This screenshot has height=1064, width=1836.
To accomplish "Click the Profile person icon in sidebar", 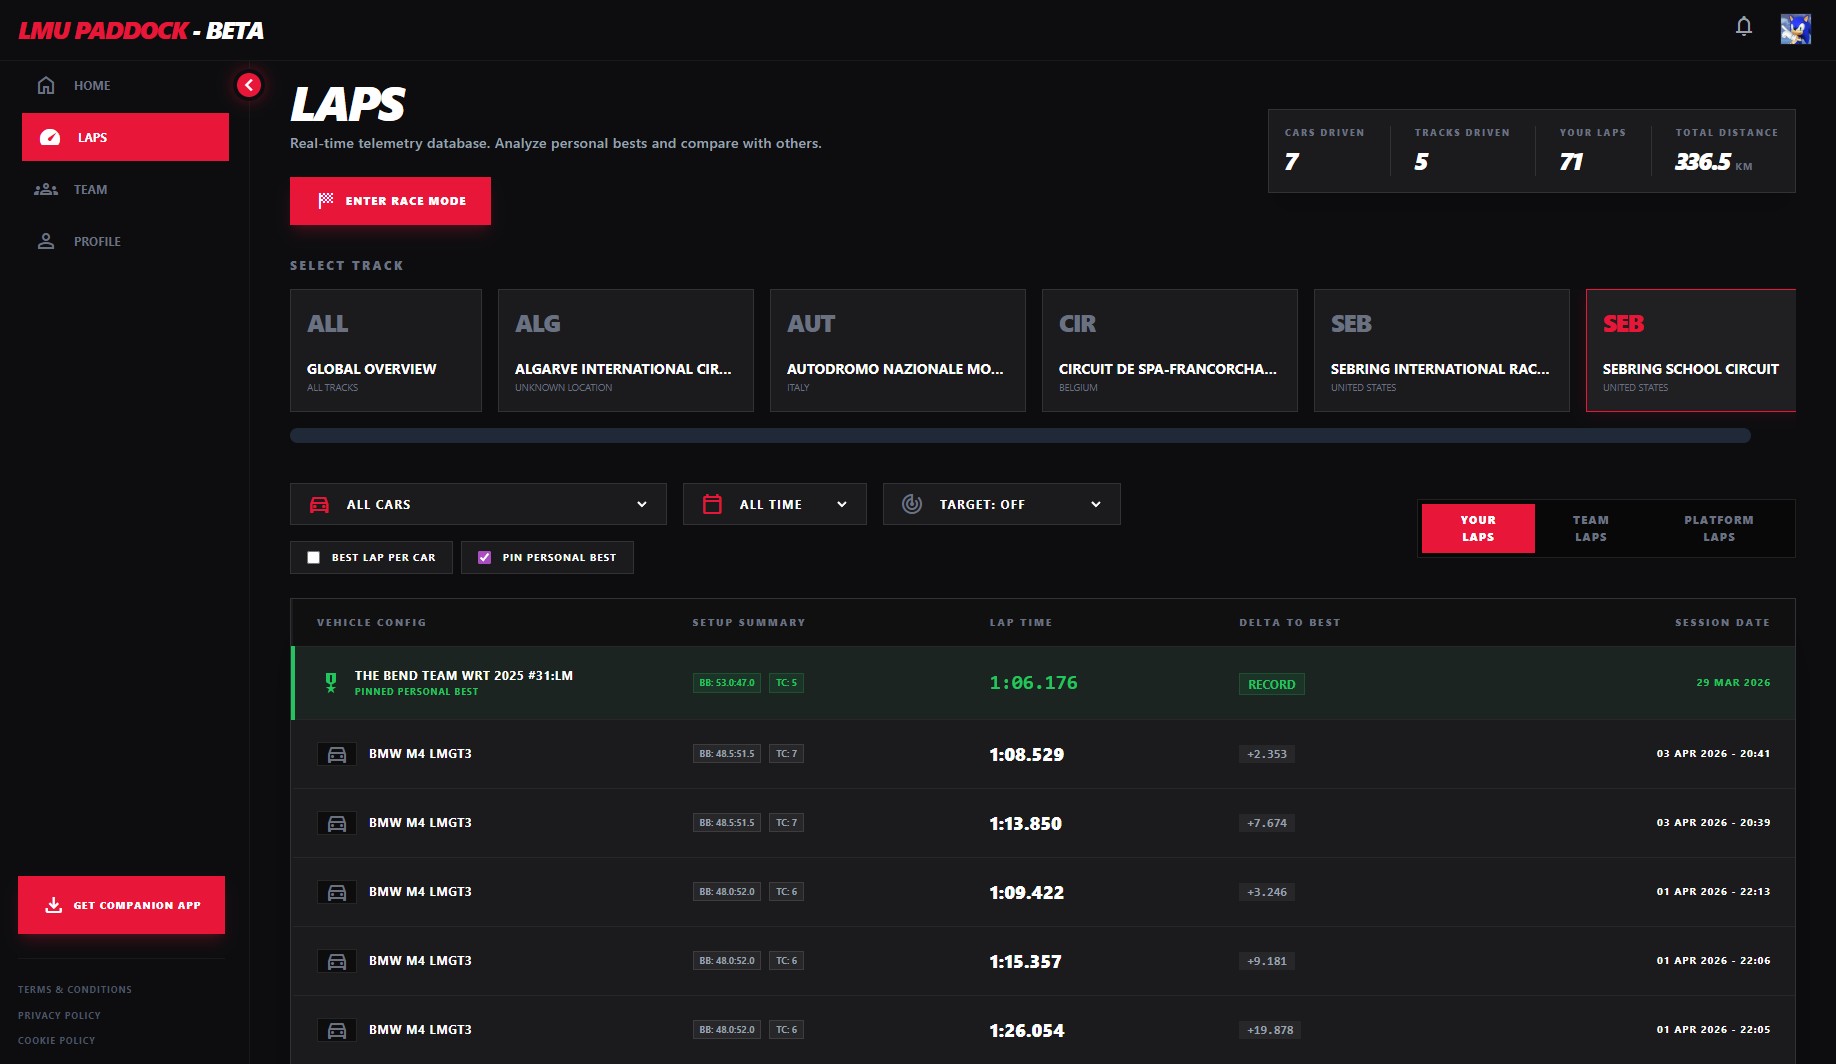I will [x=46, y=242].
